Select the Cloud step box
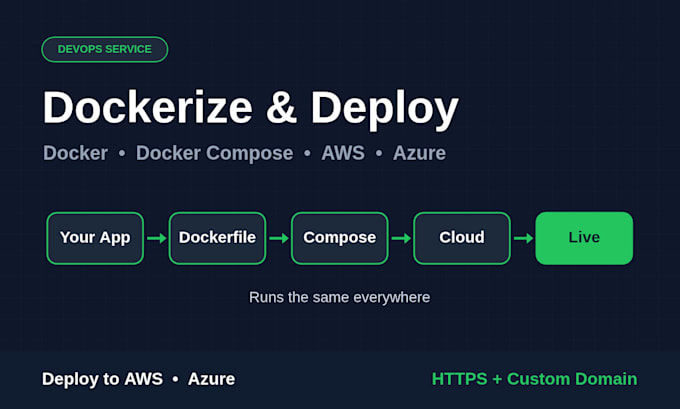Screen dimensions: 680x409 click(x=462, y=238)
